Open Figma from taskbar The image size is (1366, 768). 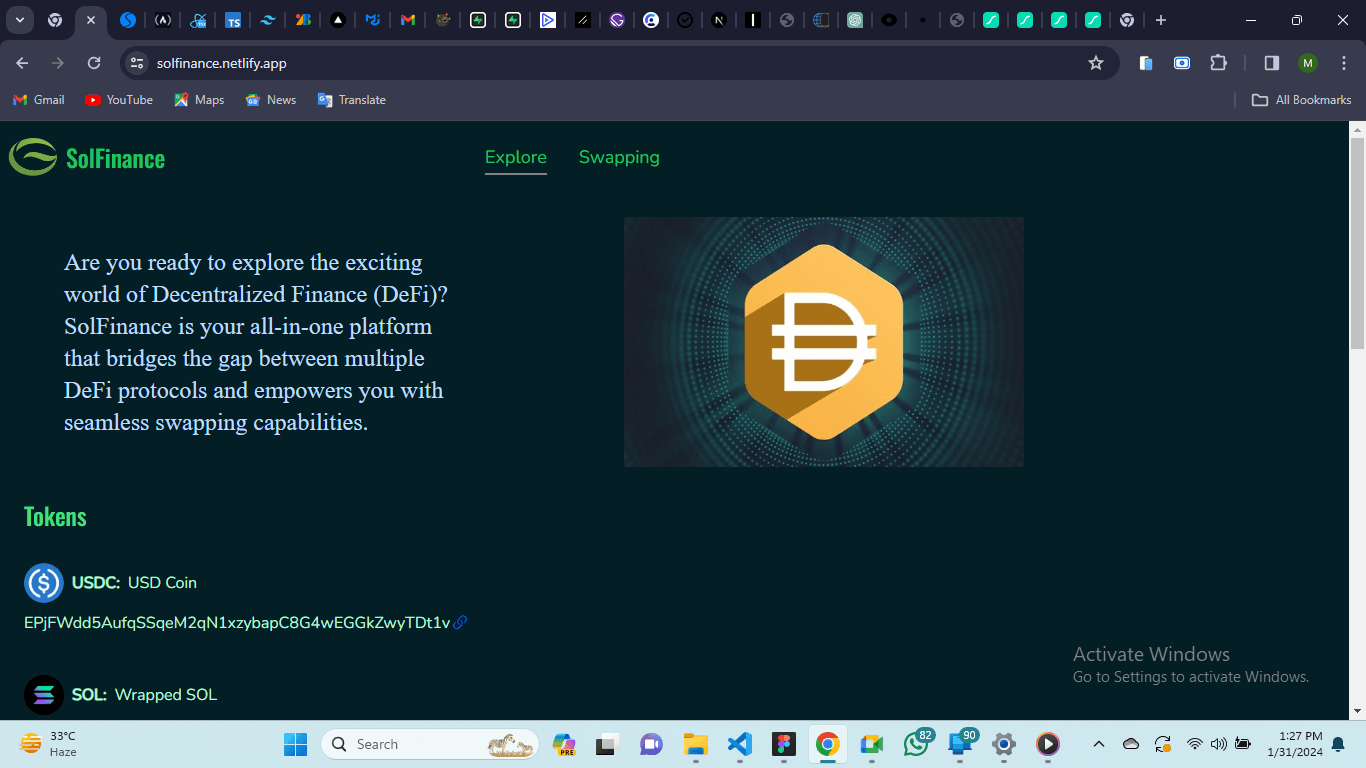pos(783,744)
